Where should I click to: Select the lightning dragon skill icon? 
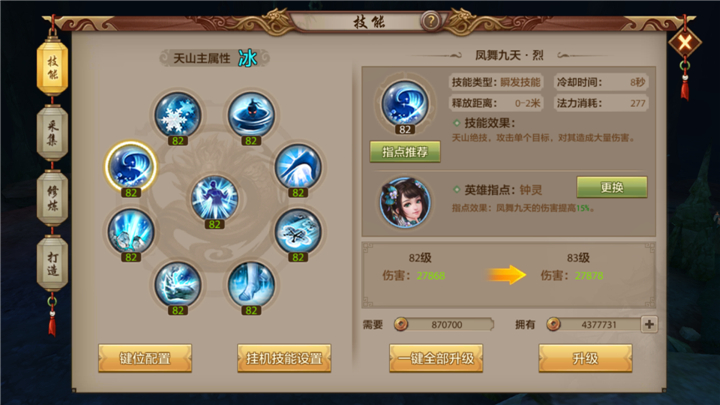coord(178,284)
